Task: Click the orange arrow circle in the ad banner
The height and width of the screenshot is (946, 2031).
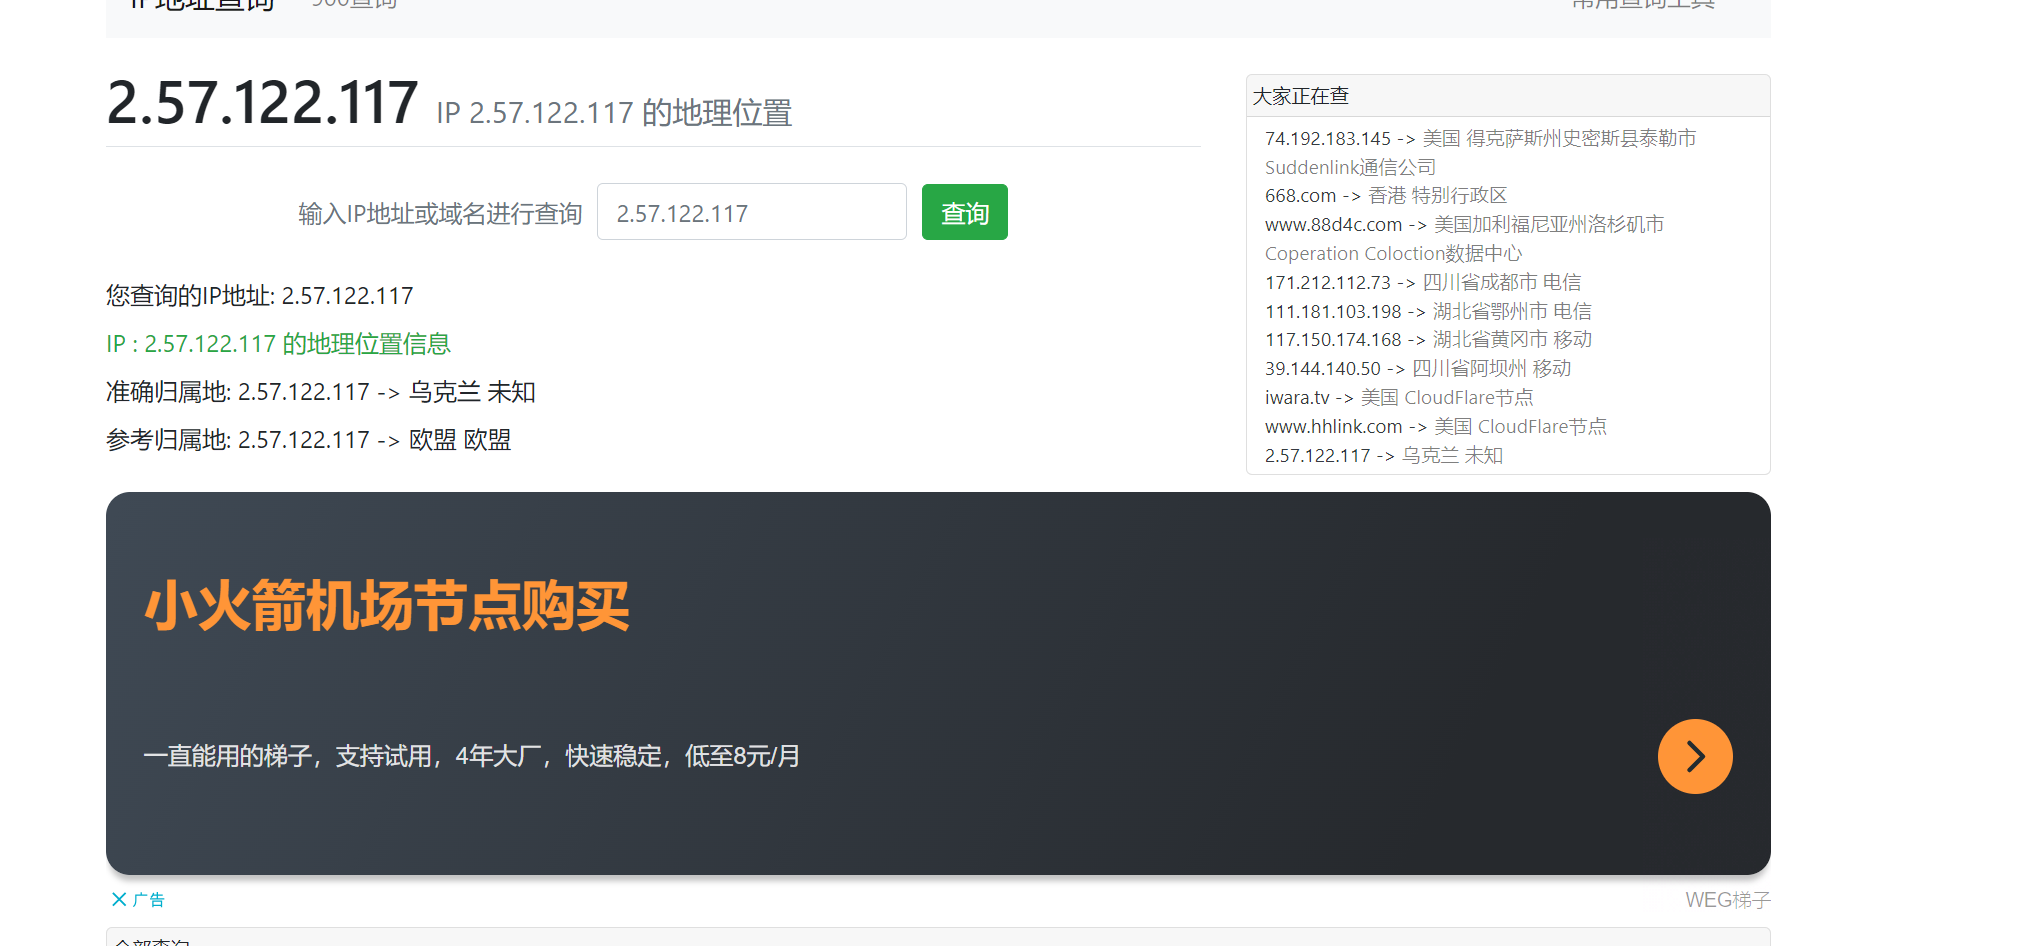Action: pyautogui.click(x=1695, y=756)
